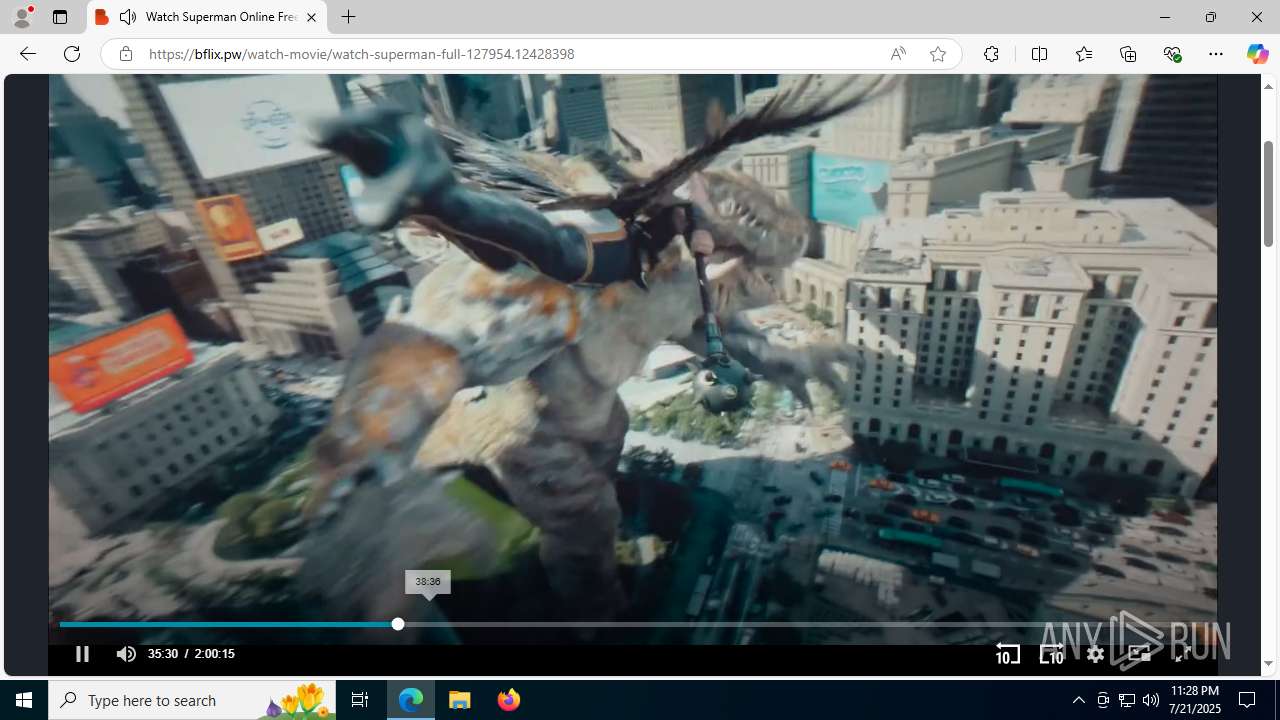Open browser Extensions menu

coord(991,54)
